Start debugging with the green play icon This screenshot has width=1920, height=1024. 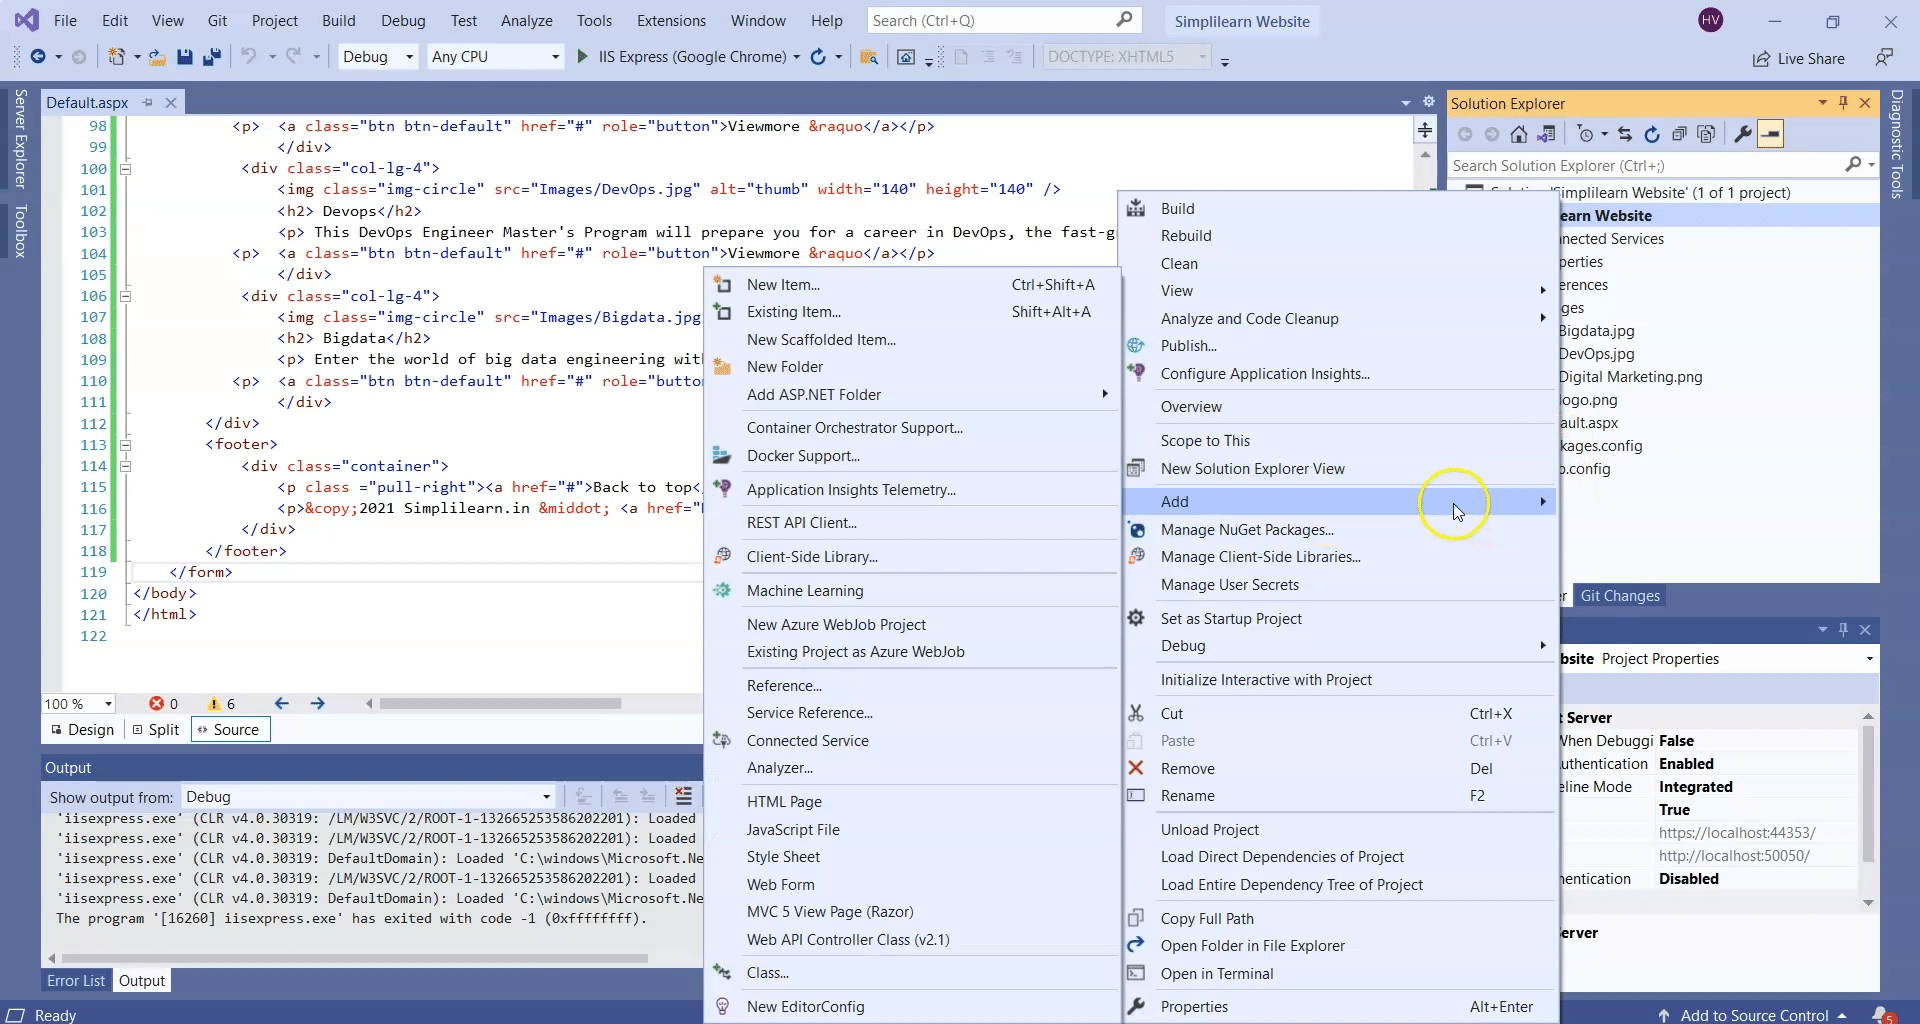(x=582, y=57)
